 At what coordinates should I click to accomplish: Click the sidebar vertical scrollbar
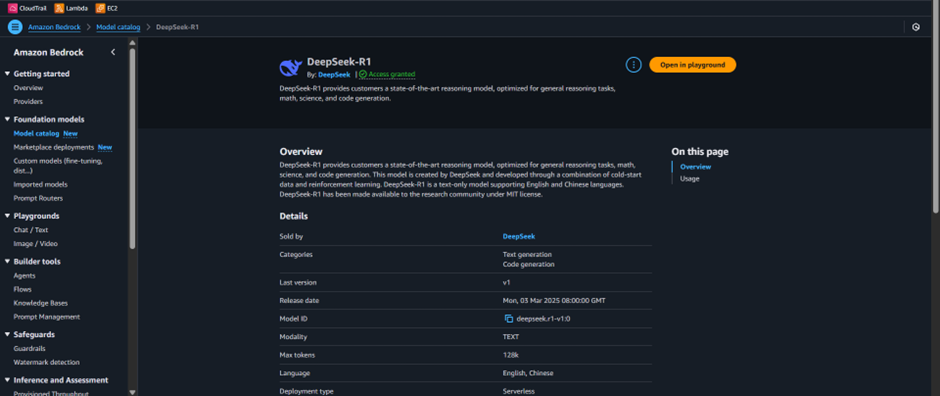coord(132,150)
